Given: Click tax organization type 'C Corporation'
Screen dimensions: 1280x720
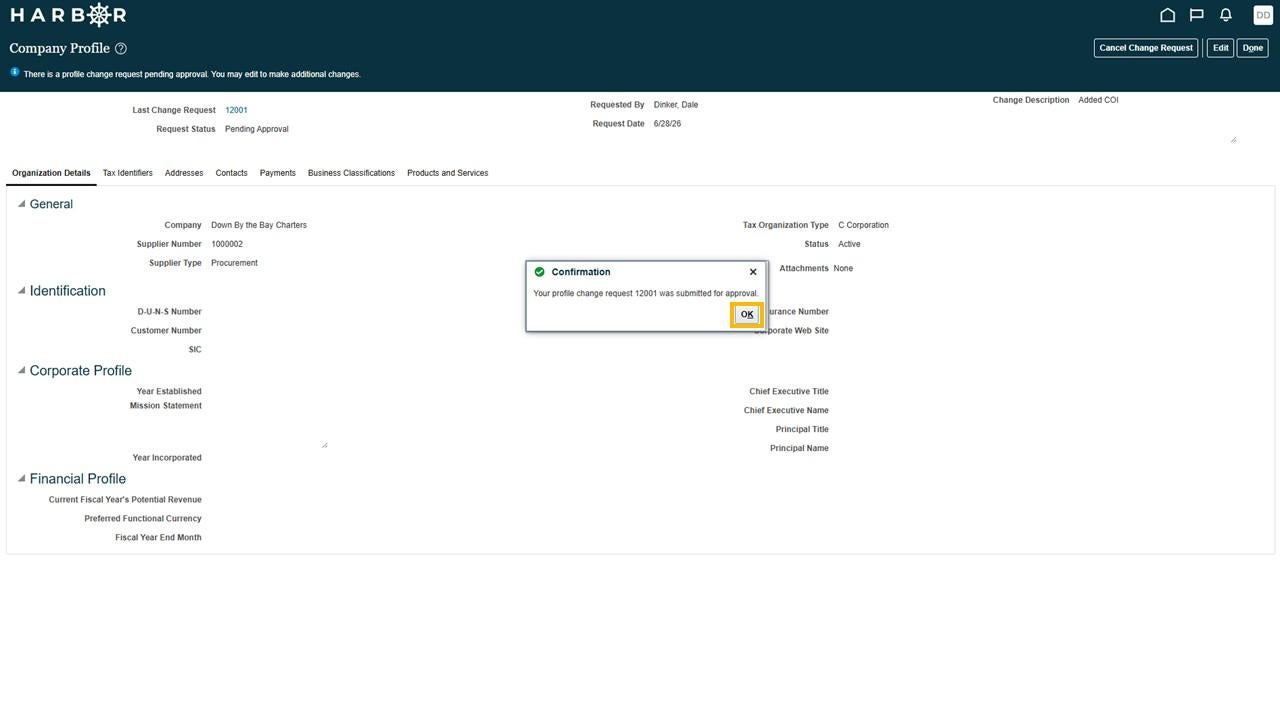Looking at the screenshot, I should pos(863,225).
